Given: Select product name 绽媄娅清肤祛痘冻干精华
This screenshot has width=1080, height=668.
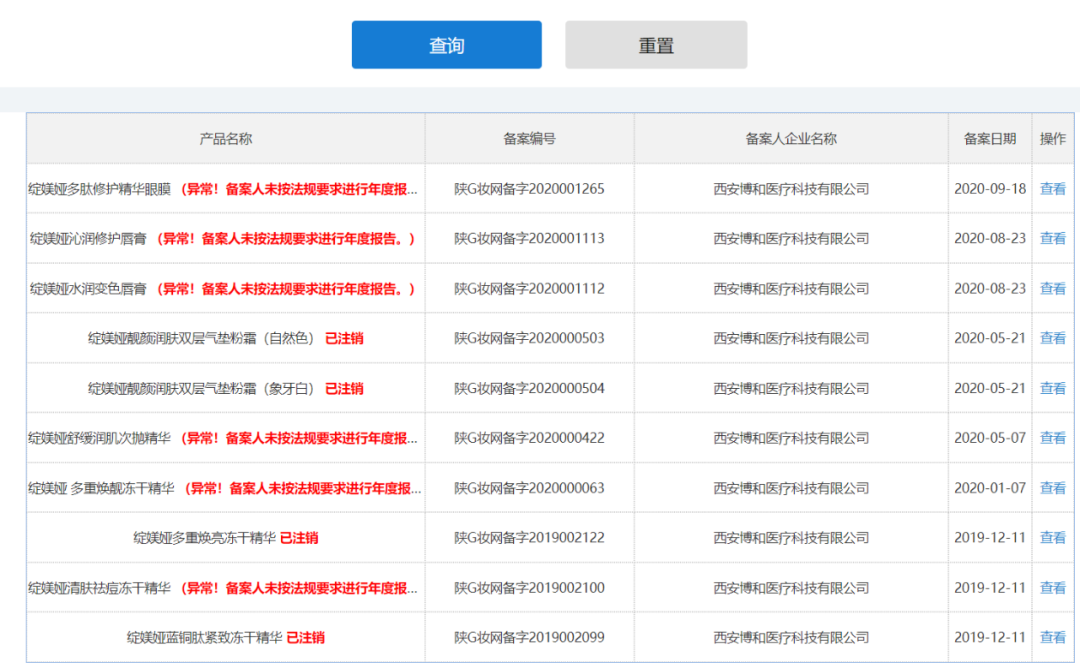Looking at the screenshot, I should (99, 588).
